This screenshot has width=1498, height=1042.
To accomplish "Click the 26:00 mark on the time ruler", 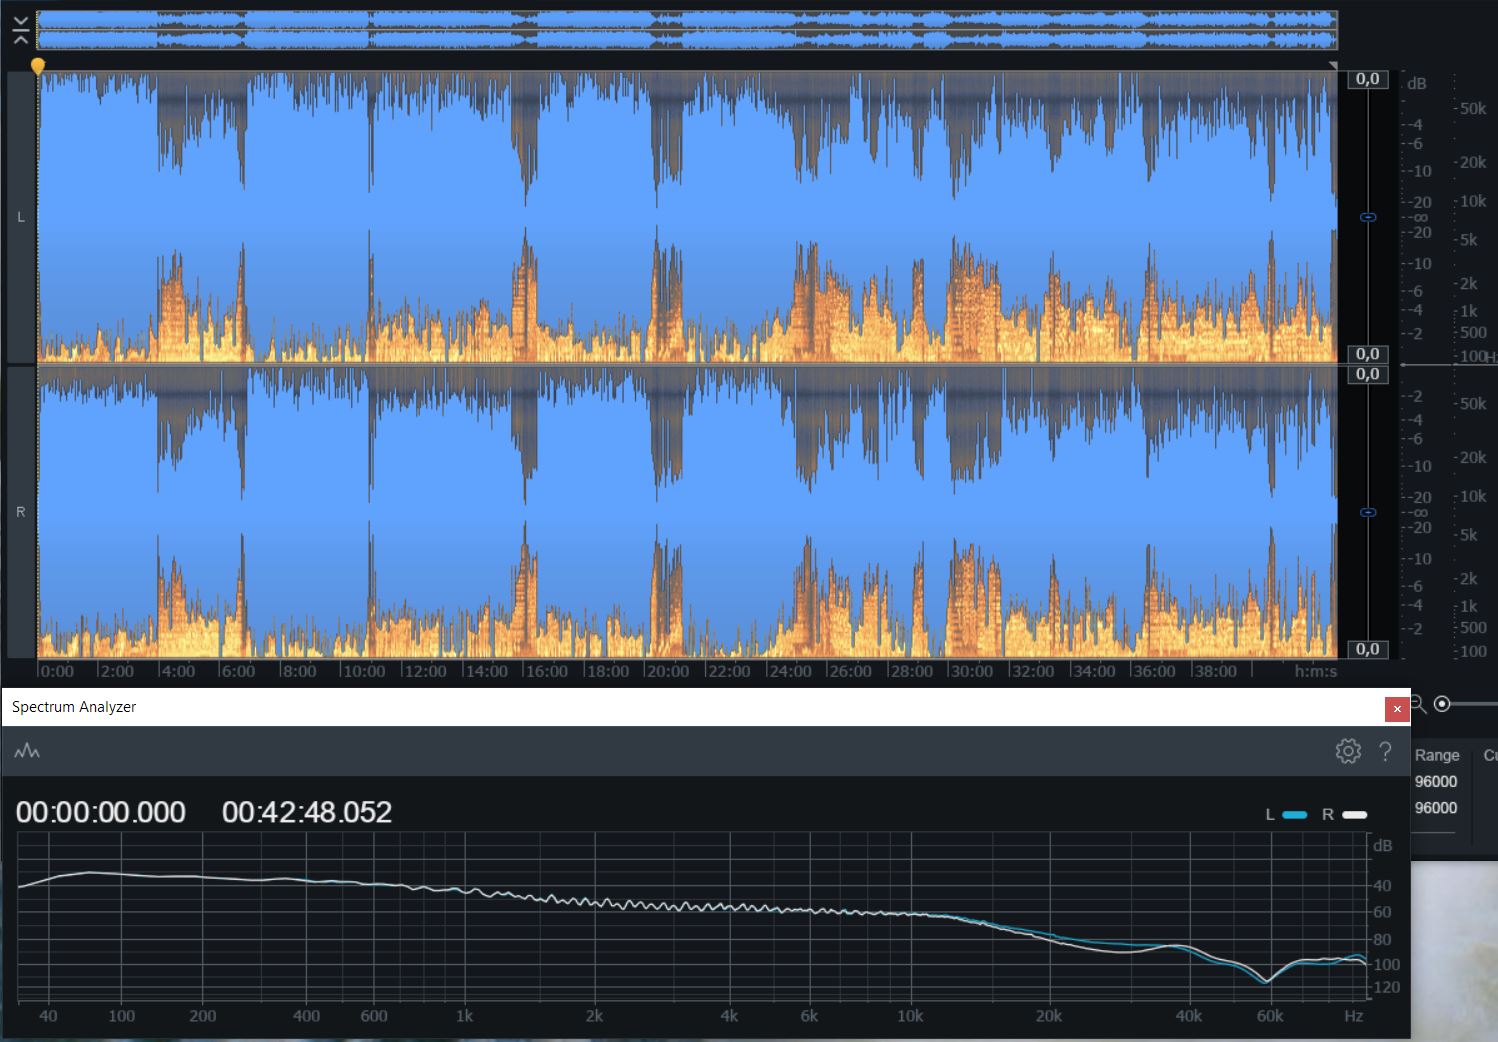I will [850, 671].
